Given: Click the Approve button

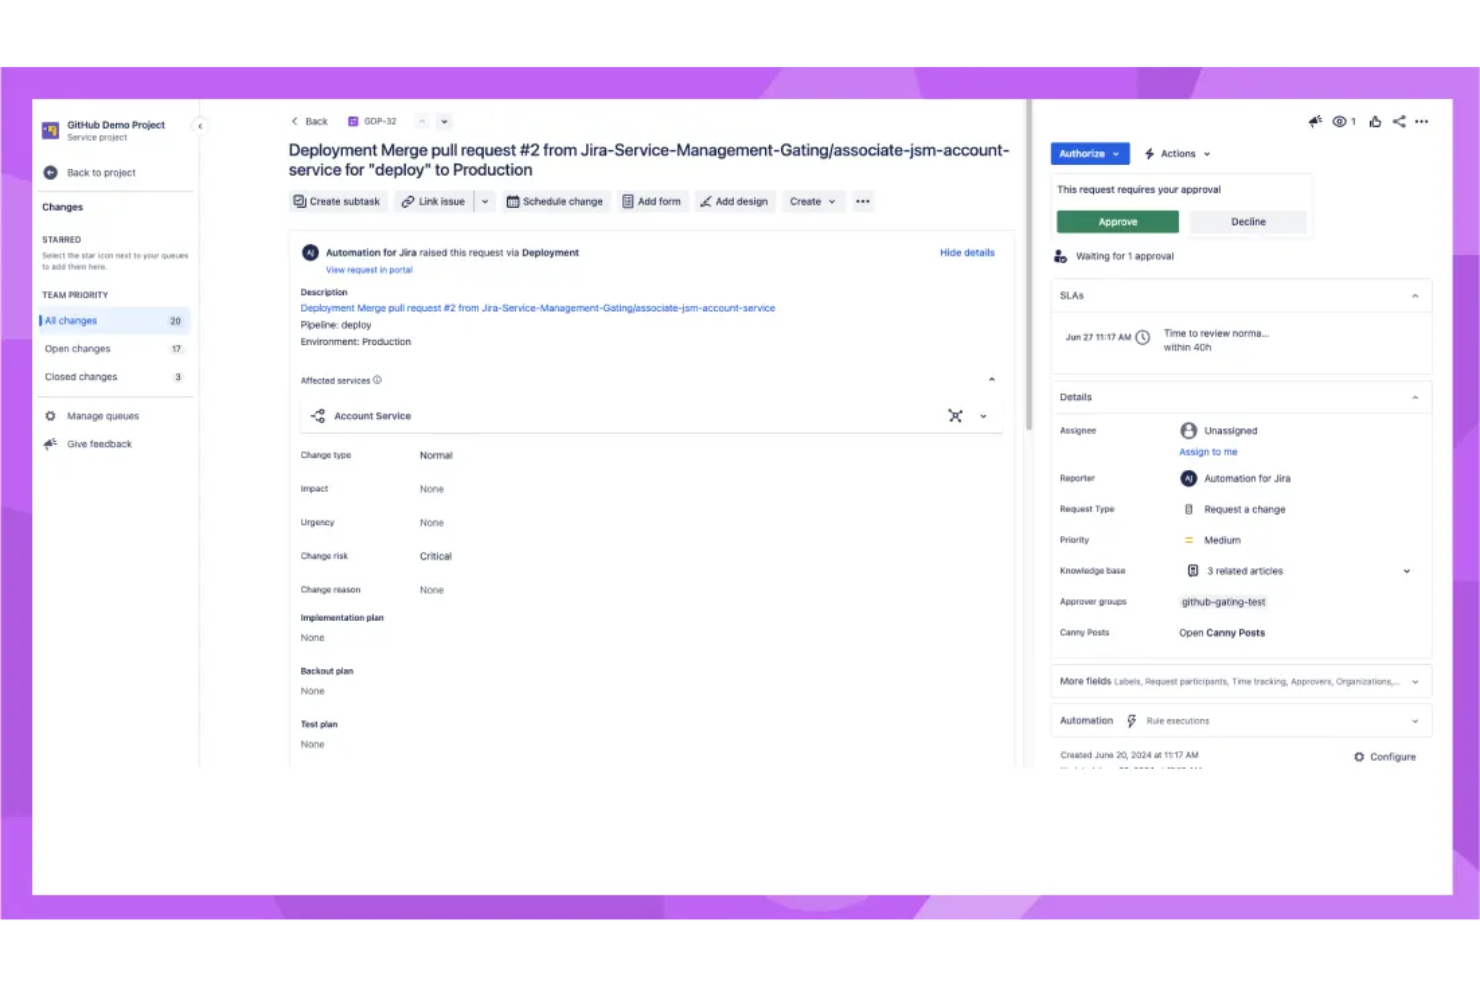Looking at the screenshot, I should (1117, 222).
